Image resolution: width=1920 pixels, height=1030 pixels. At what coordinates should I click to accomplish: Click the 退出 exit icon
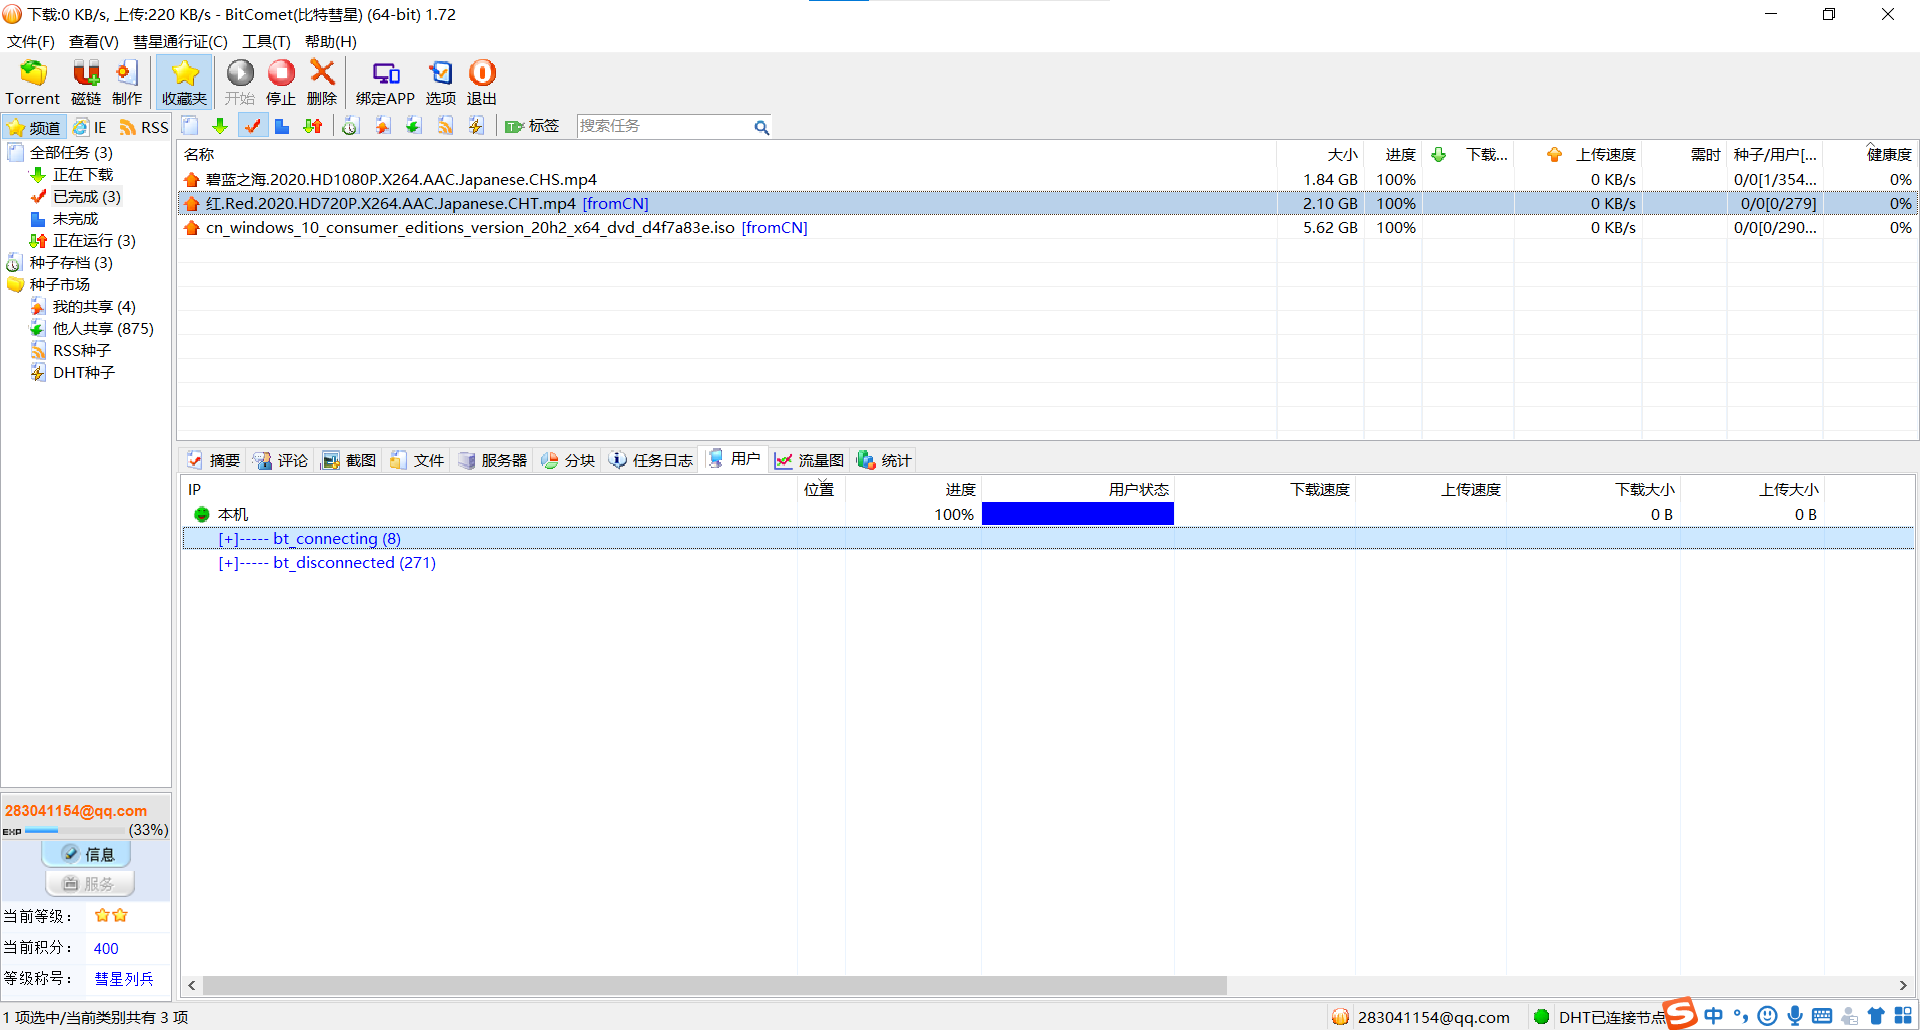(x=482, y=82)
